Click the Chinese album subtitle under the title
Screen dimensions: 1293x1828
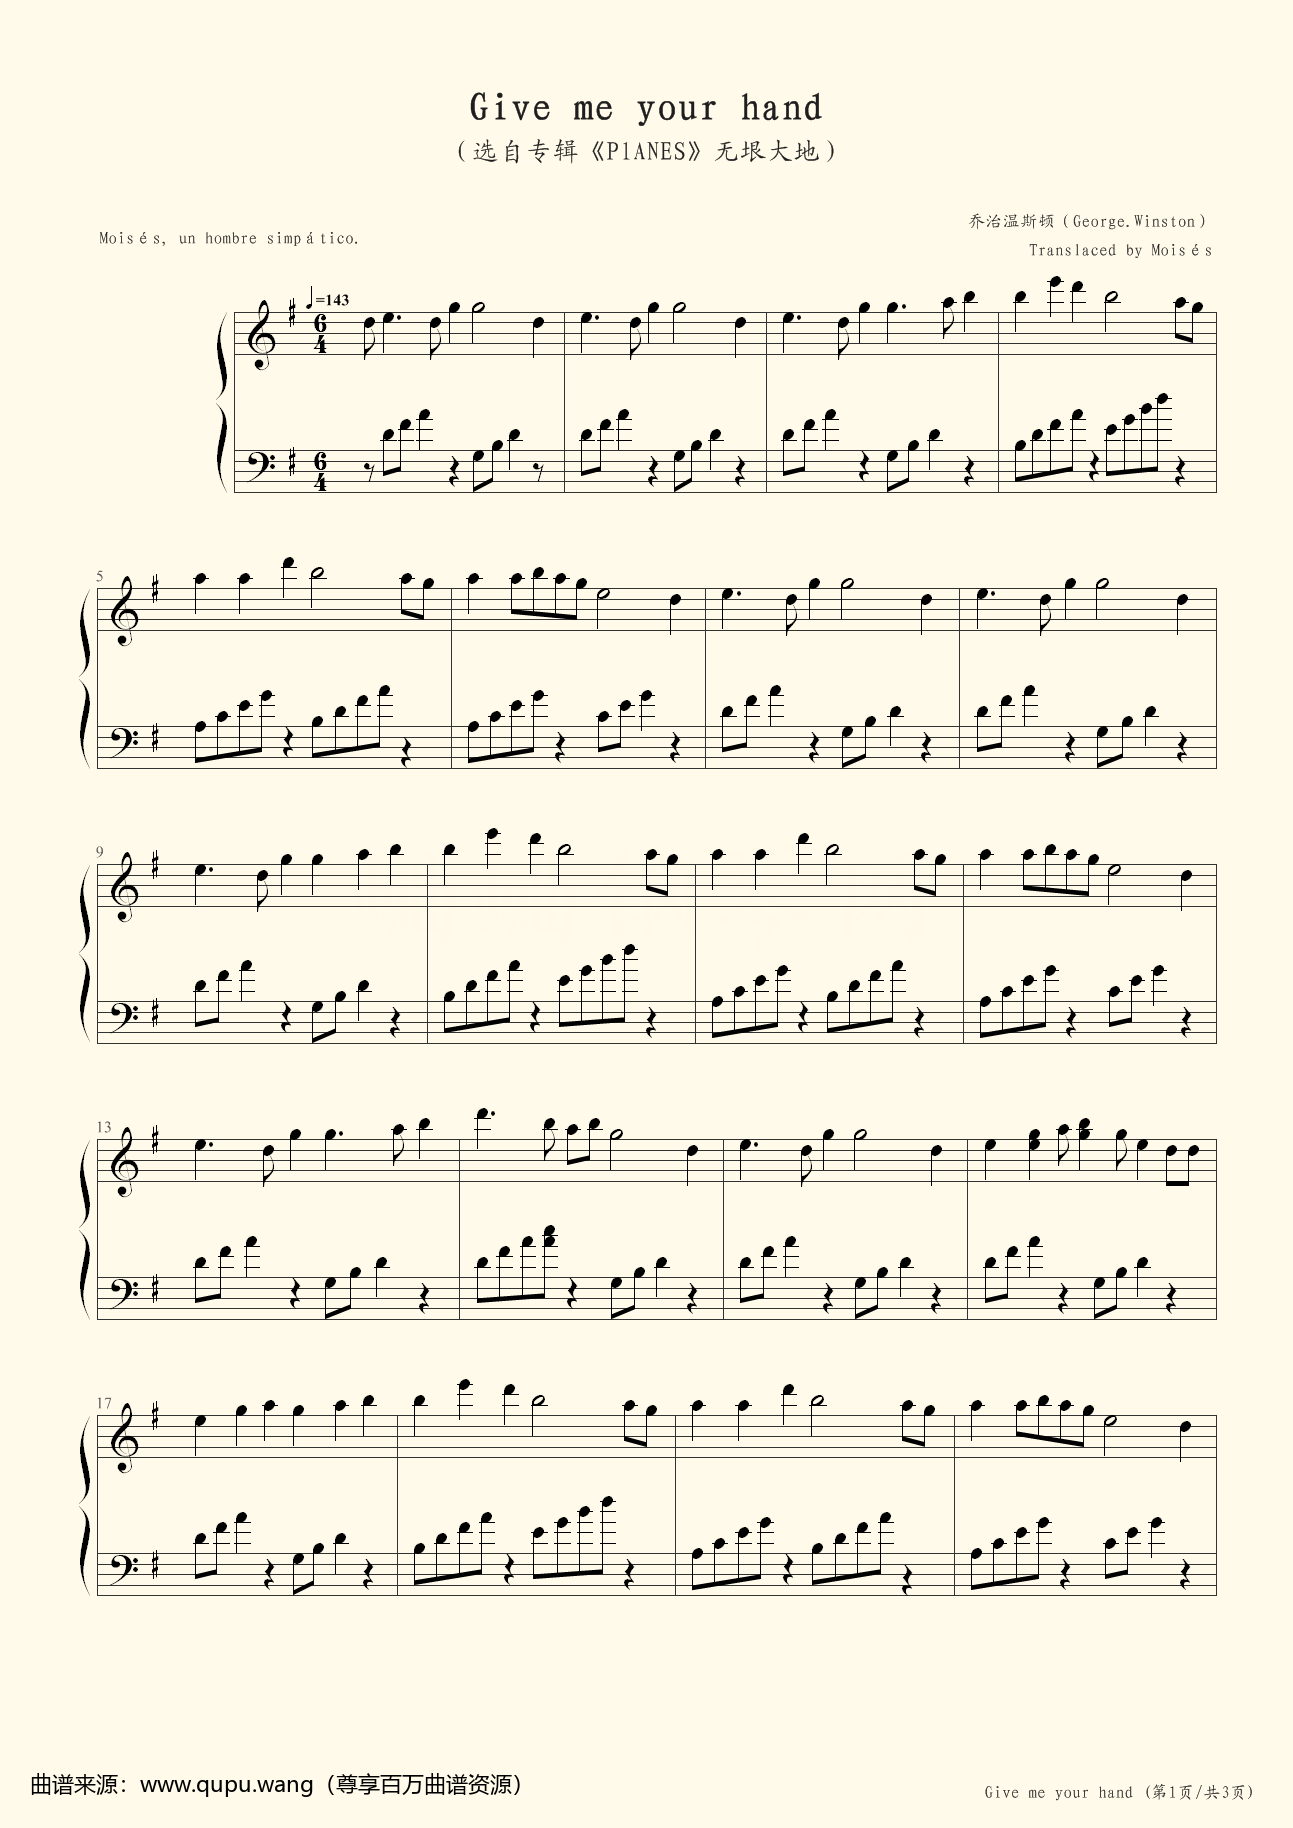point(646,151)
